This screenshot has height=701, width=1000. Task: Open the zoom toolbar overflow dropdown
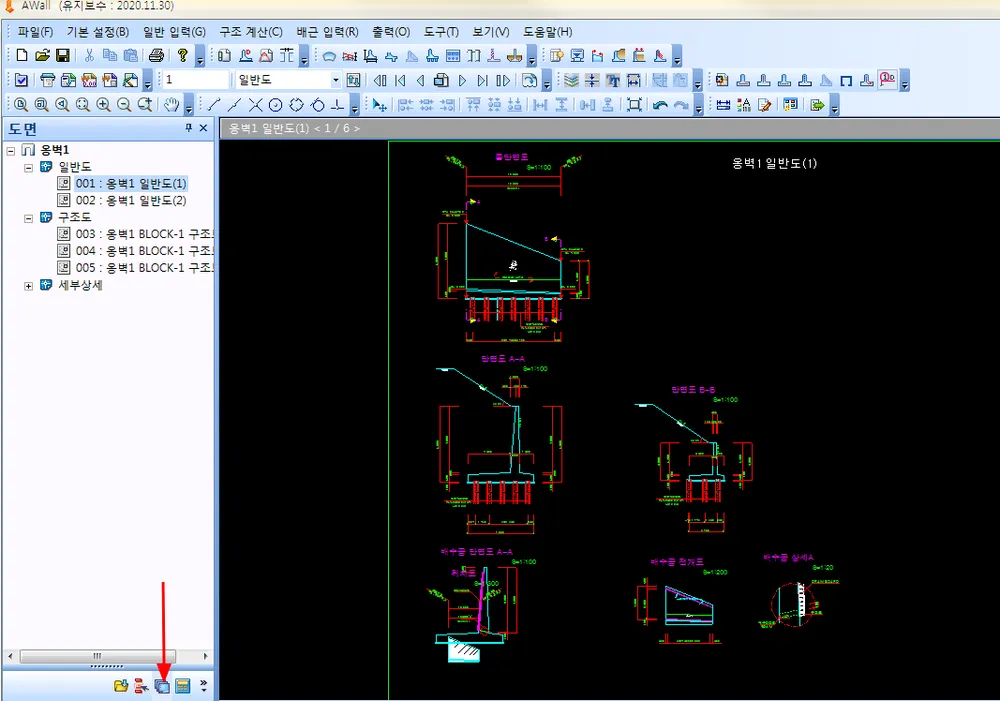coord(189,105)
